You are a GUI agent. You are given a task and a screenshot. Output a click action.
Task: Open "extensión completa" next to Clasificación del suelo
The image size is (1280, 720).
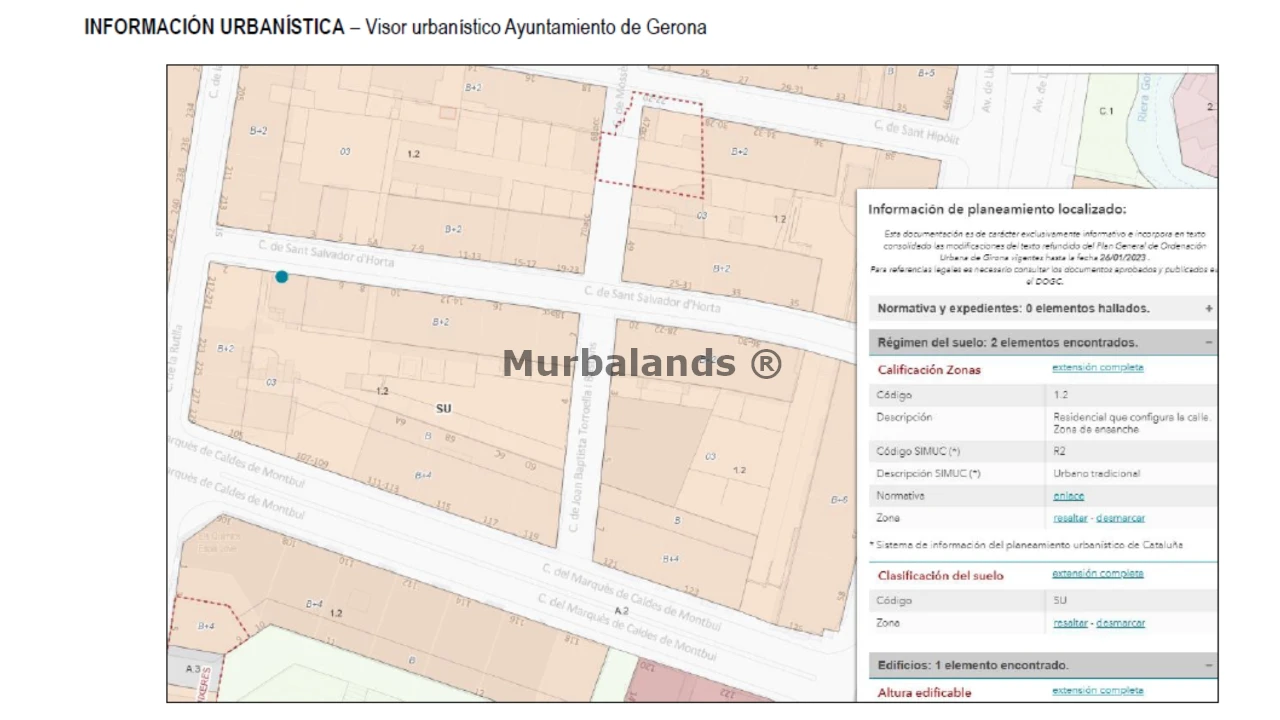[1097, 574]
